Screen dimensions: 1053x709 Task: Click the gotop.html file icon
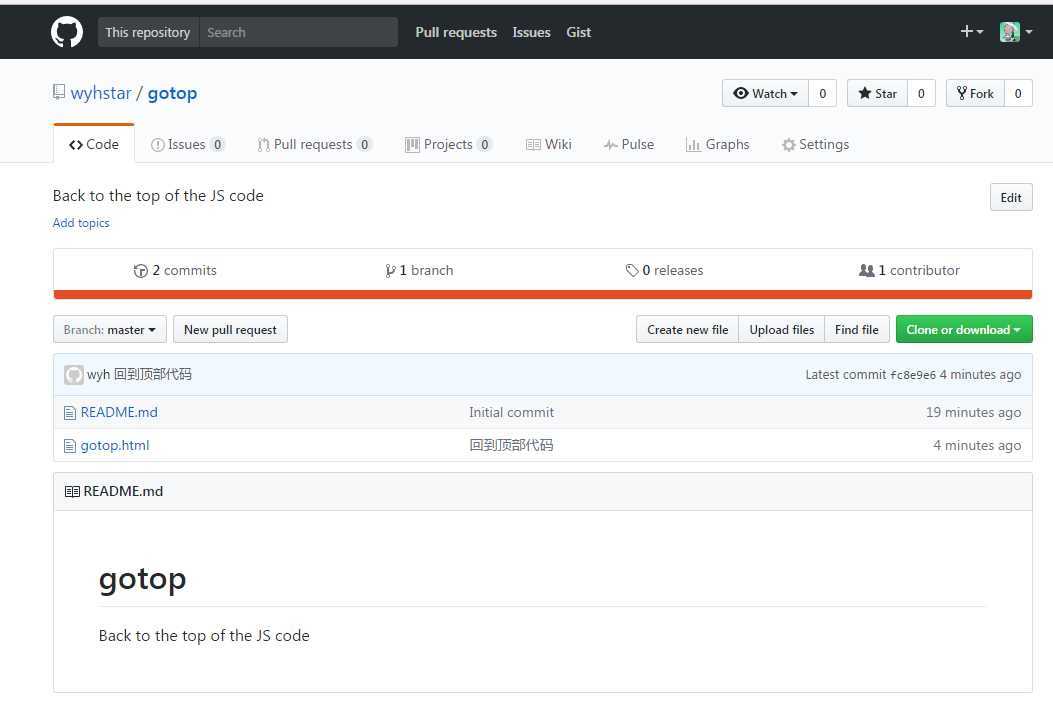click(70, 446)
